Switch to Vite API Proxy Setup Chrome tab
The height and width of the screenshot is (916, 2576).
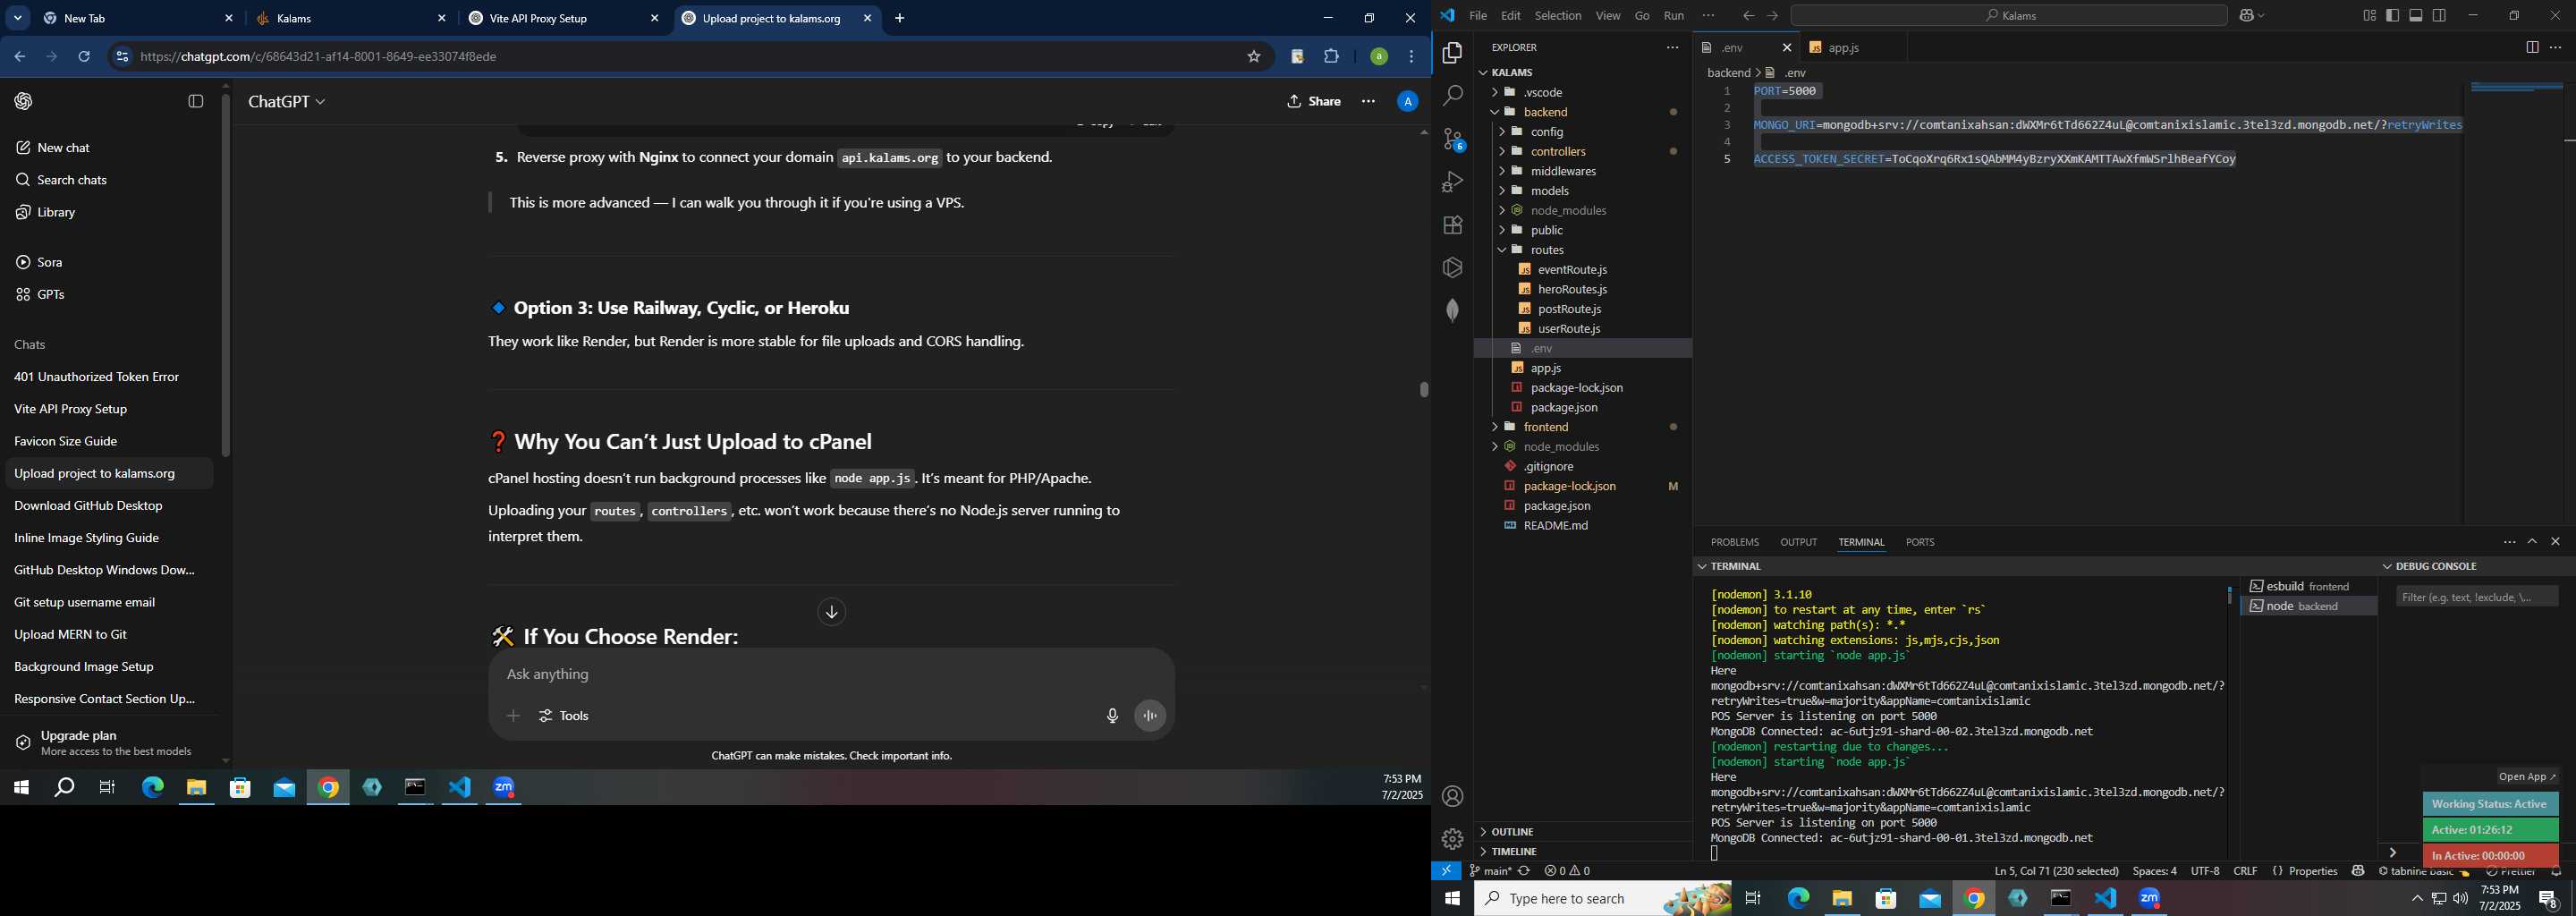click(564, 19)
